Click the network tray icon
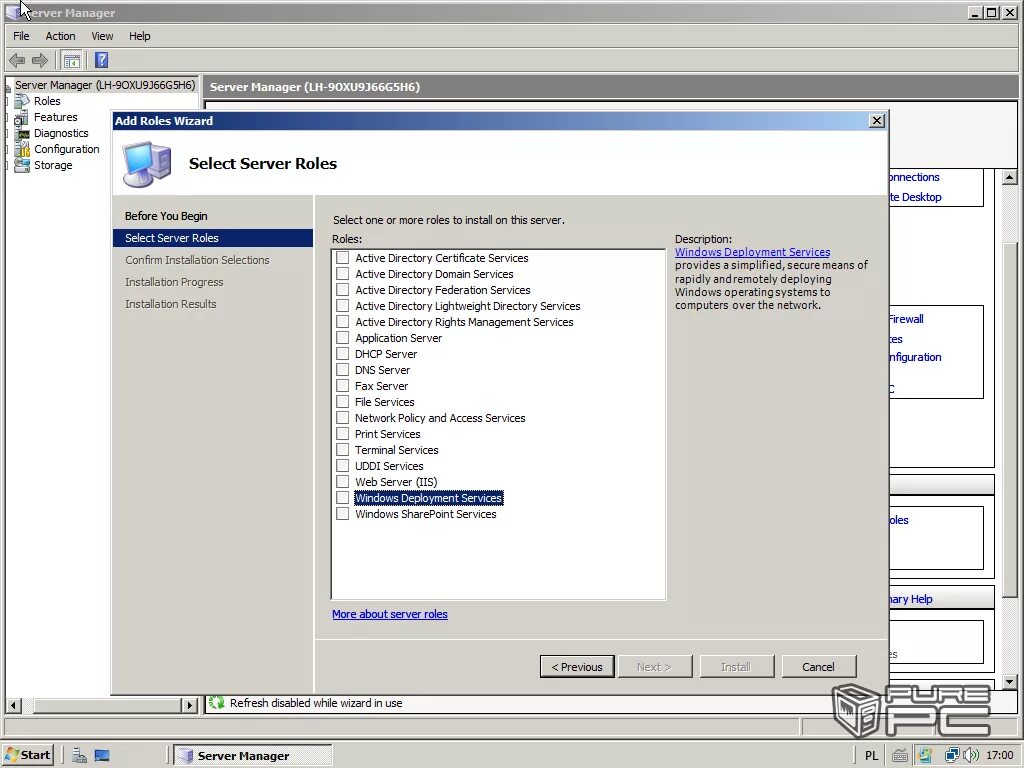This screenshot has width=1024, height=768. click(952, 756)
